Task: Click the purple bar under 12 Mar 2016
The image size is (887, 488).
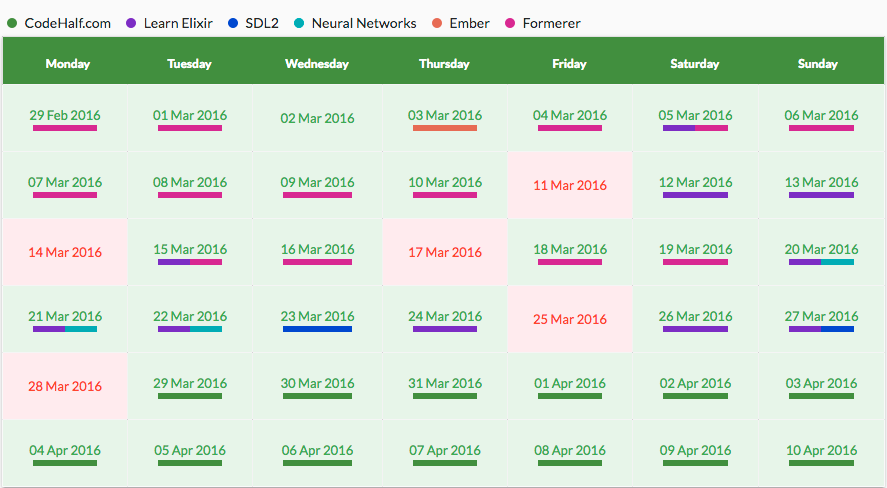Action: (695, 195)
